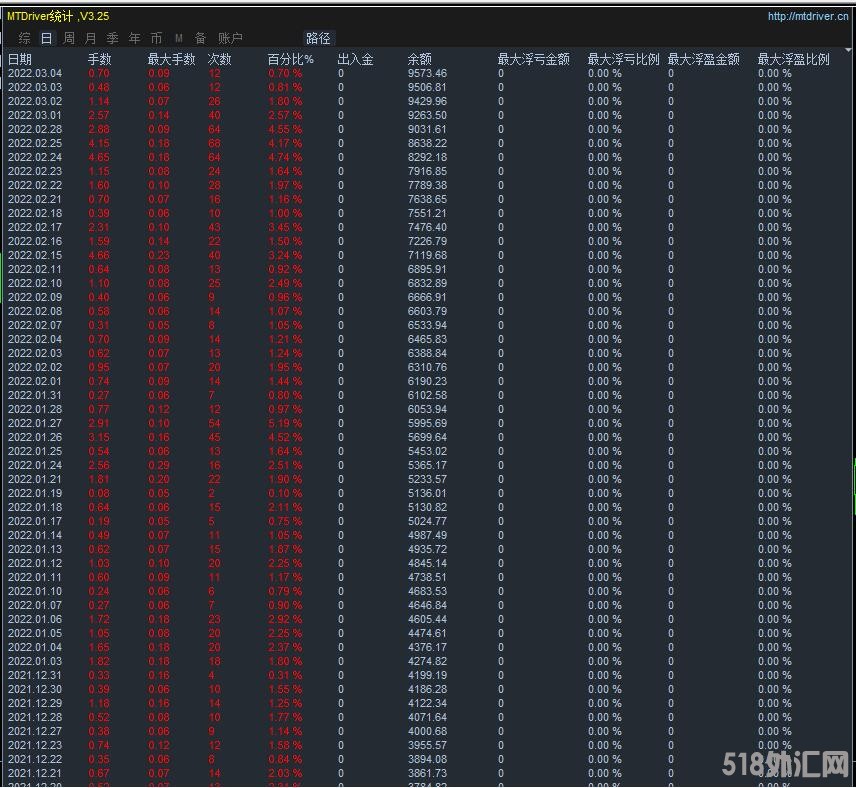Click the 余额 column header

(x=420, y=60)
